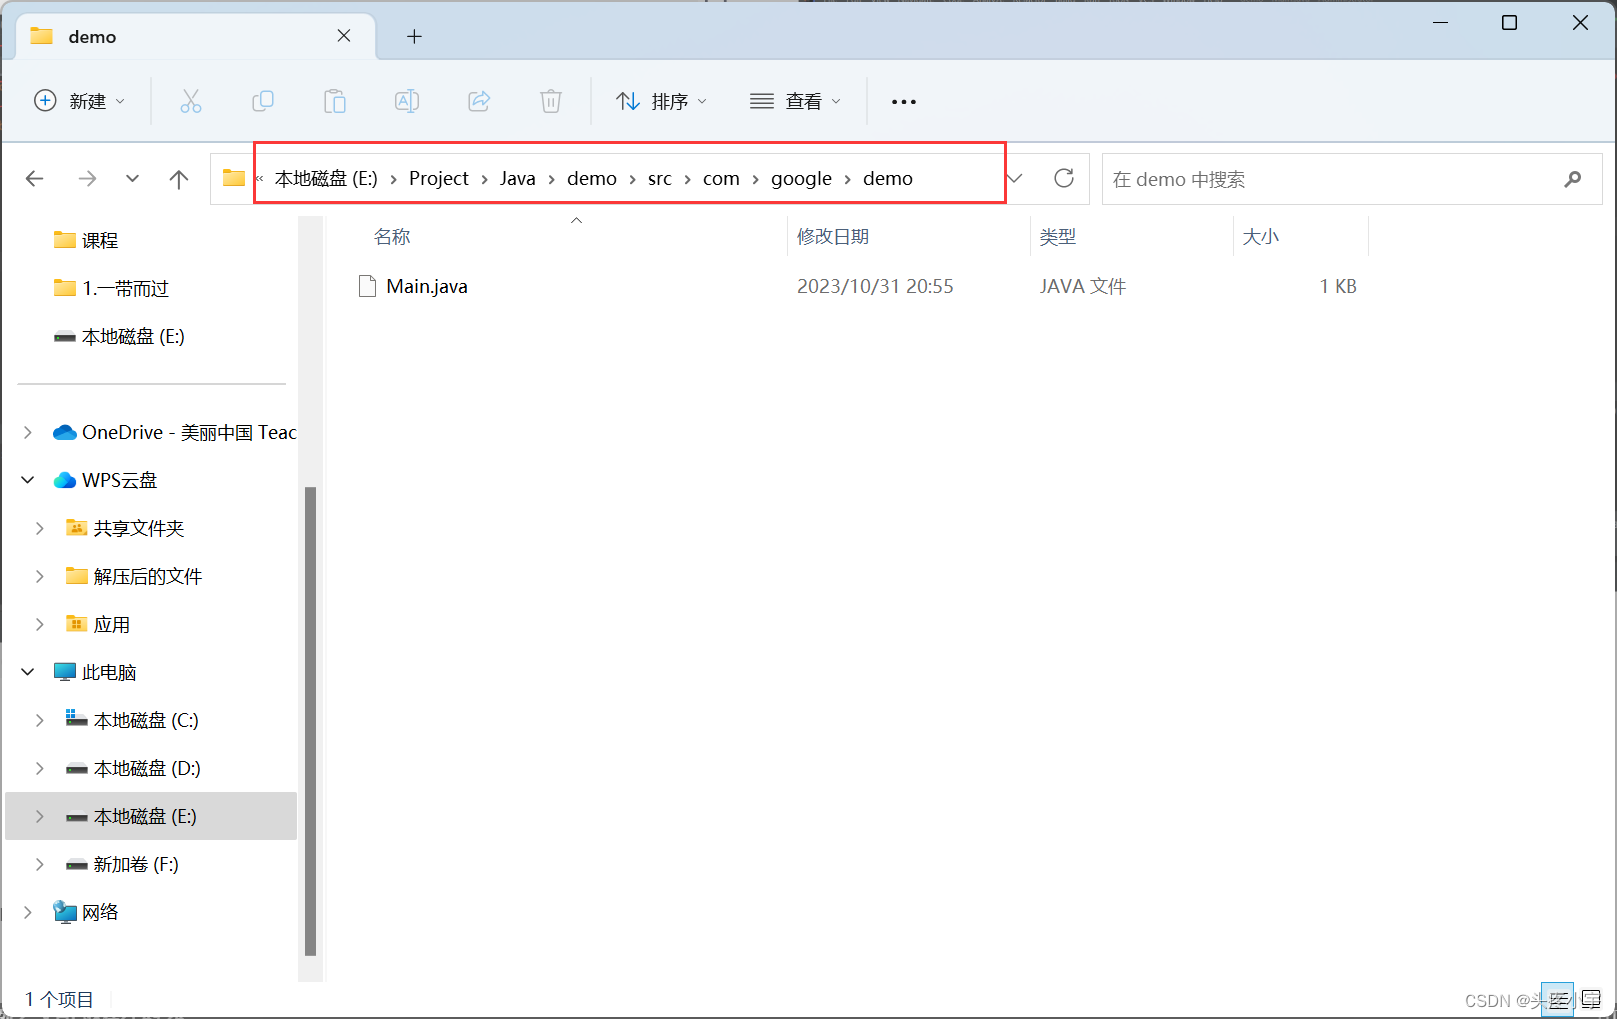This screenshot has height=1019, width=1617.
Task: Expand WPS云盘 tree node
Action: coord(27,479)
